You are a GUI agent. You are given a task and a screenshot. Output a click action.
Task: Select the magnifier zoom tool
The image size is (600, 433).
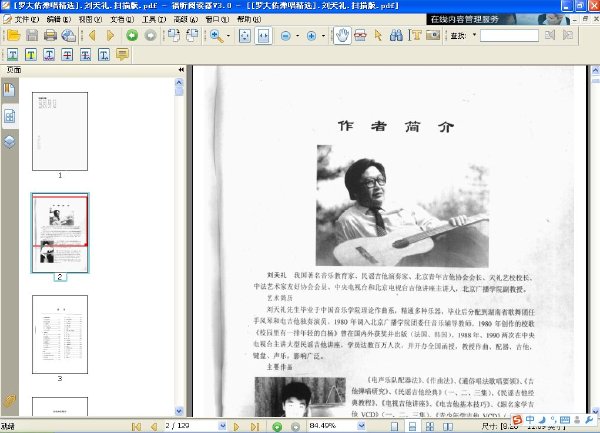216,36
